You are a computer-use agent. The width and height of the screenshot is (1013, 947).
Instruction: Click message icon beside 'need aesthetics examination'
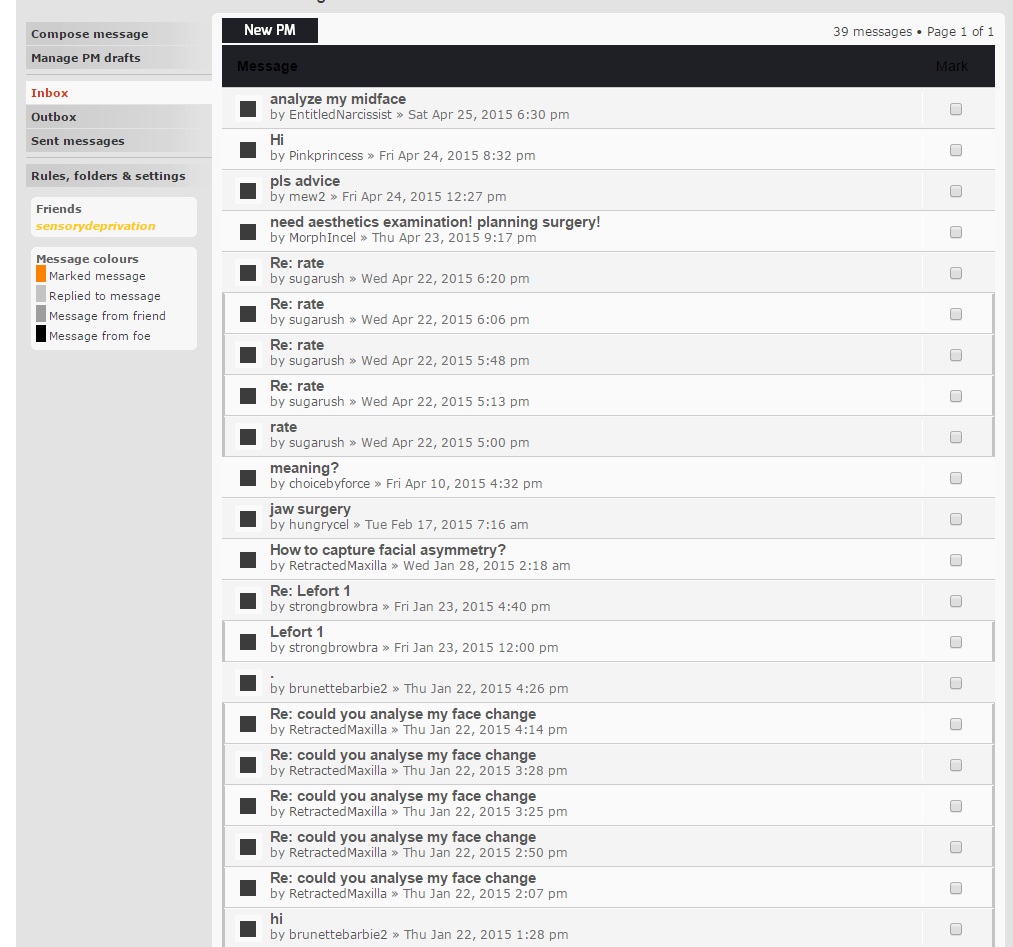248,232
